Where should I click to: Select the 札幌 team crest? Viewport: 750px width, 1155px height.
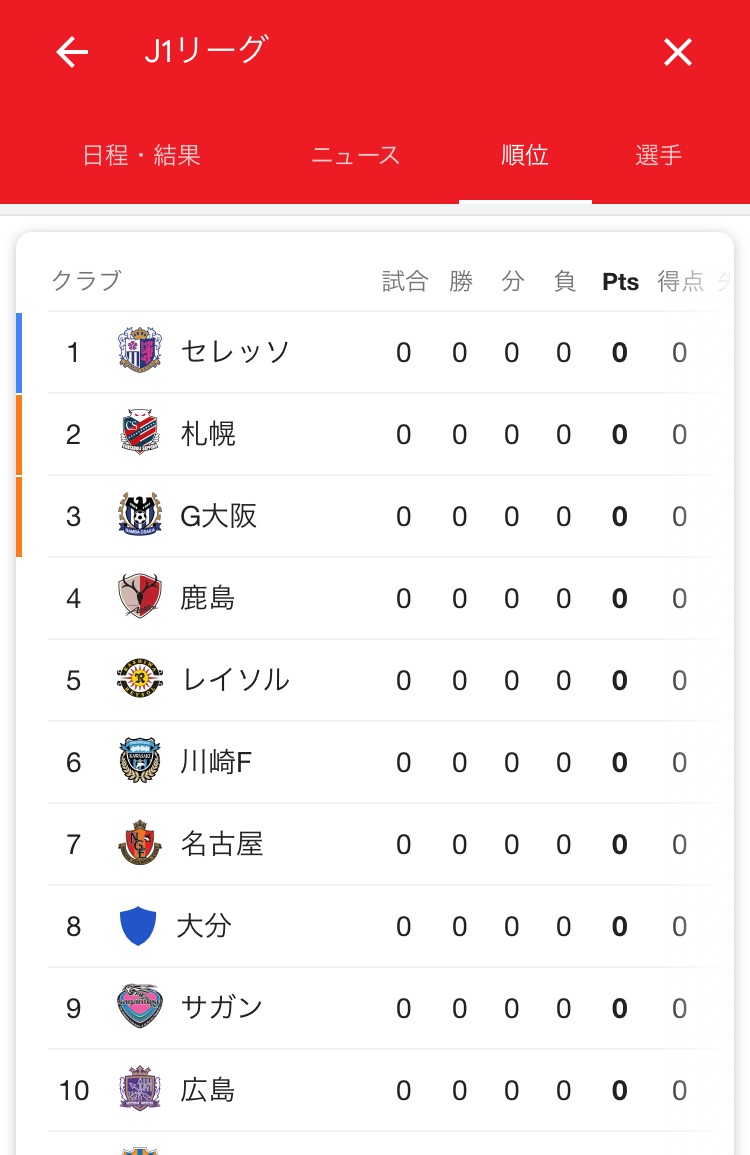pos(139,432)
